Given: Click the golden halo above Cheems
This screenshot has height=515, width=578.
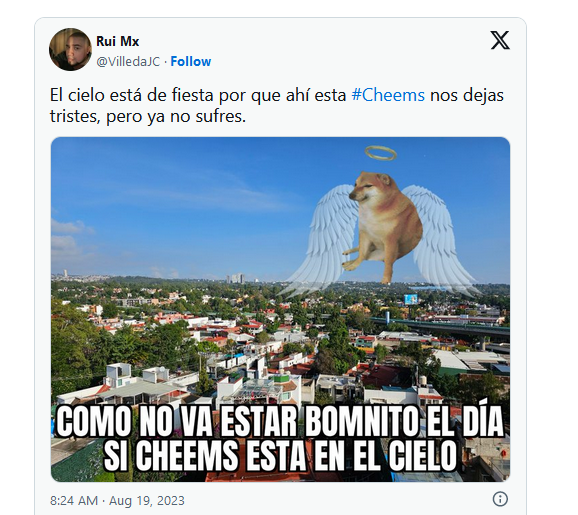Looking at the screenshot, I should coord(380,153).
